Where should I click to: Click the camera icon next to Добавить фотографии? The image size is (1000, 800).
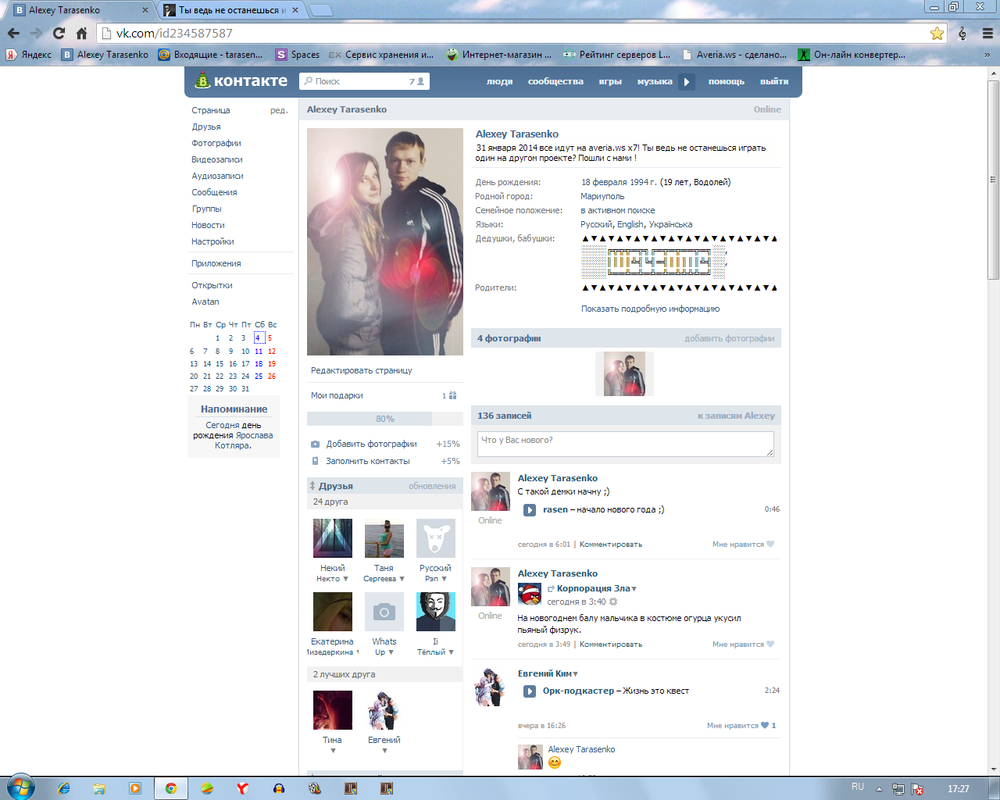[x=315, y=444]
